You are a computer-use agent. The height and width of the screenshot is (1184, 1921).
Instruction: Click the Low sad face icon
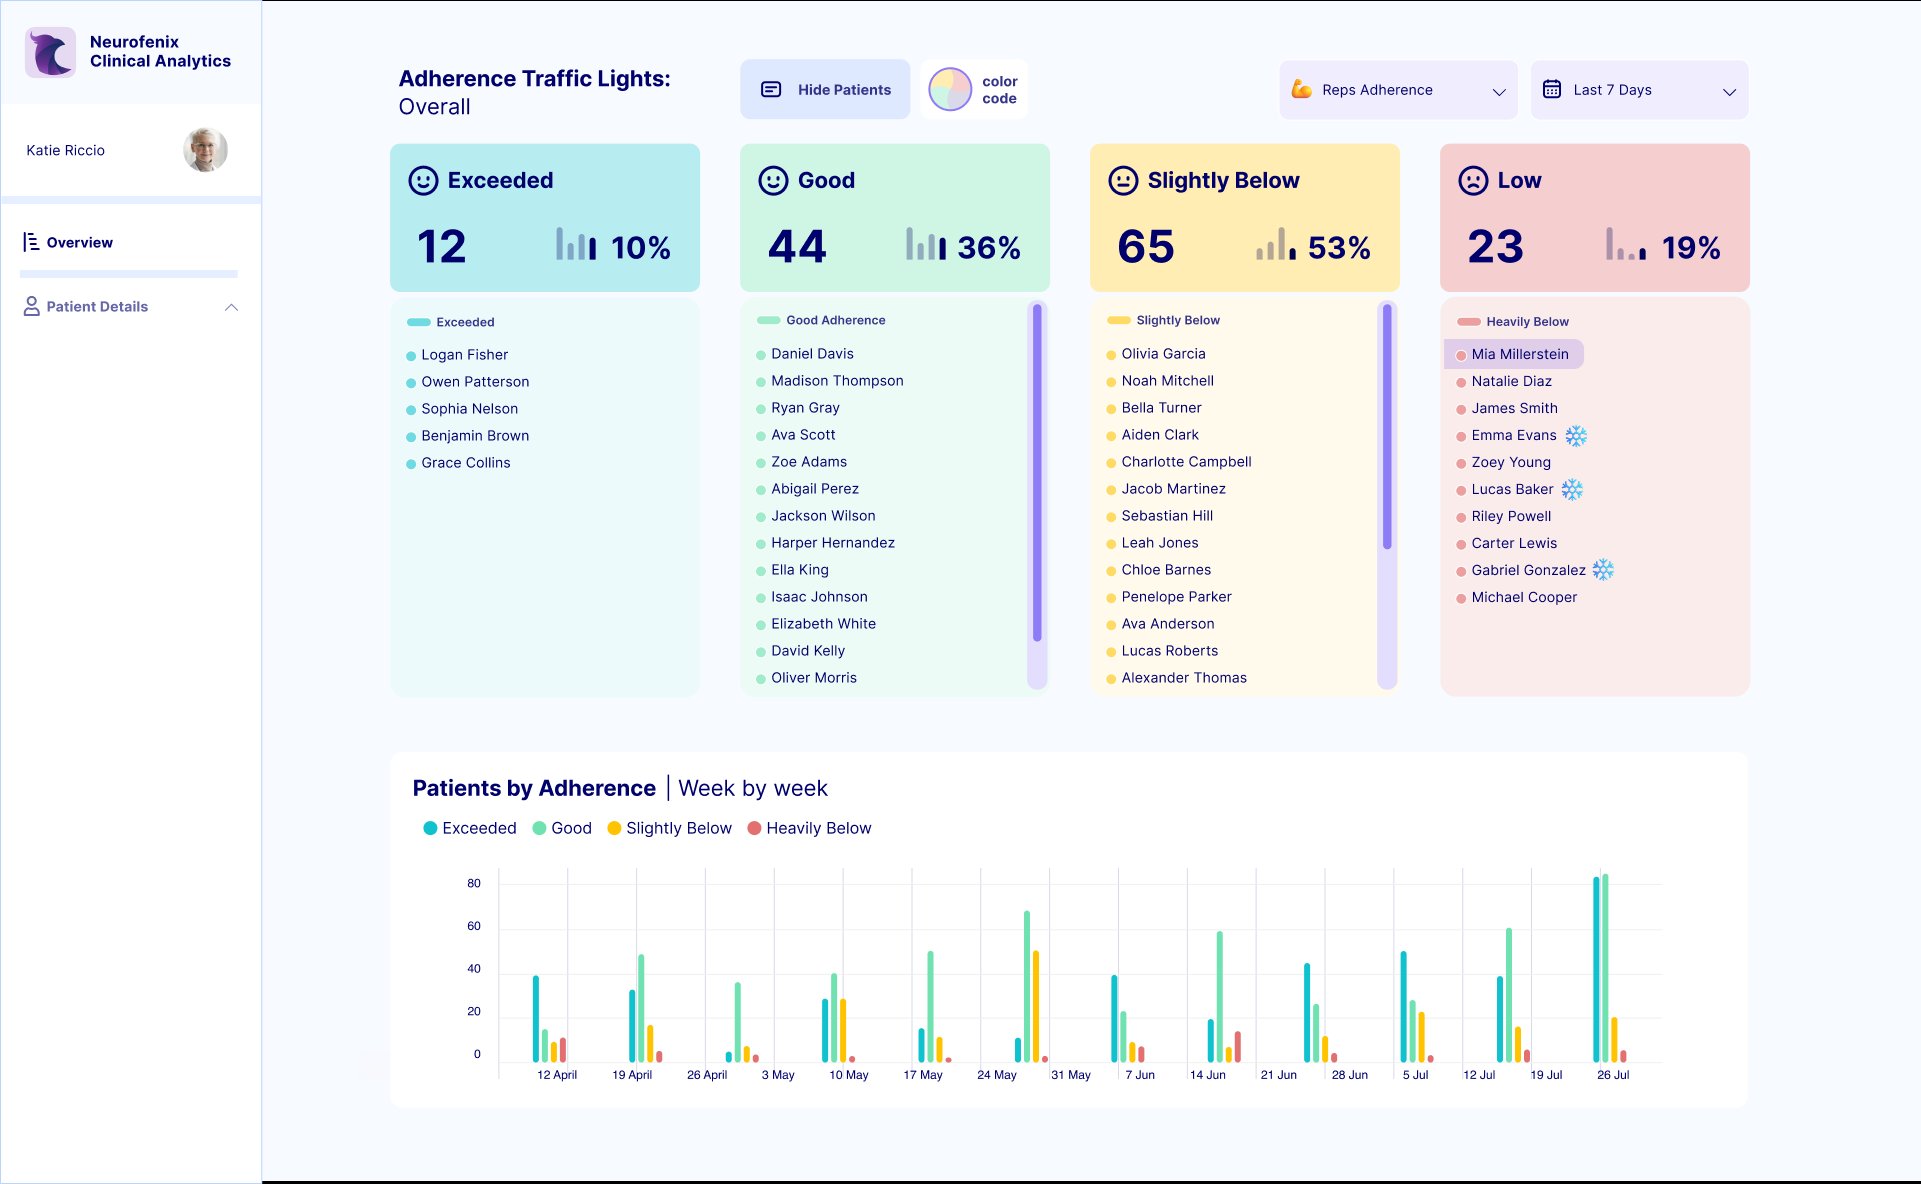(1473, 180)
